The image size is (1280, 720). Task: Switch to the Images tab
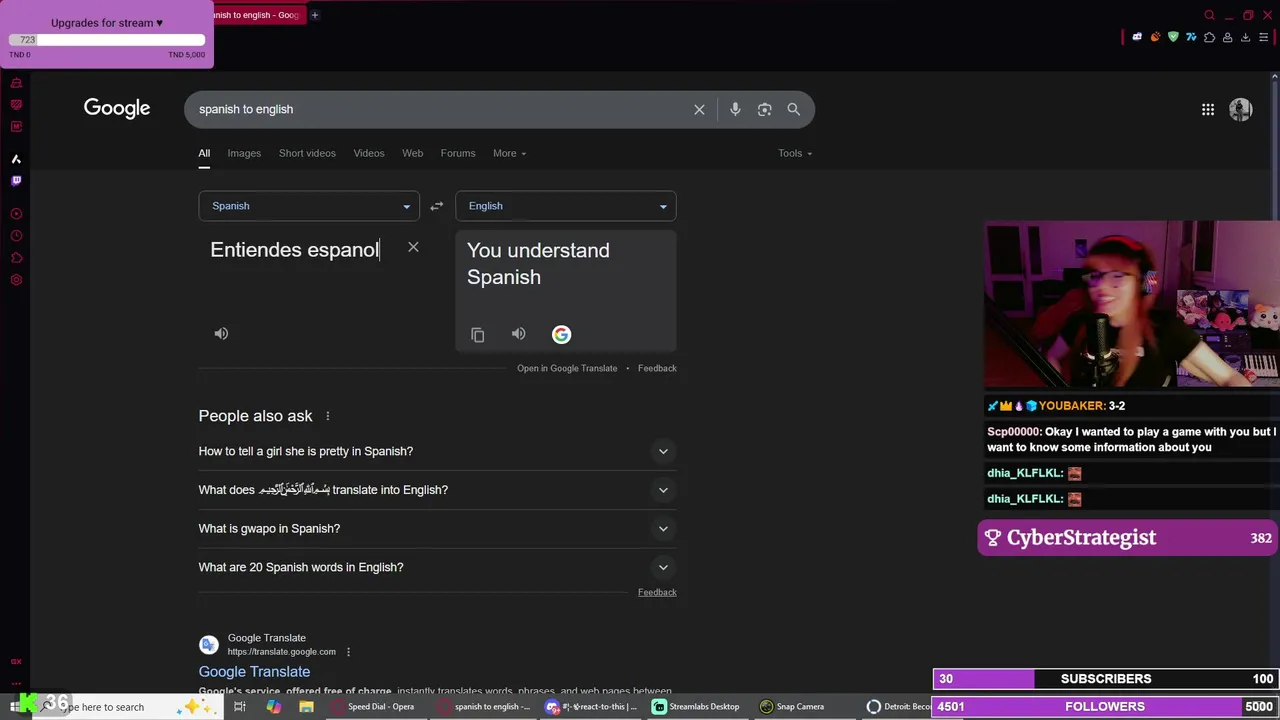point(244,153)
